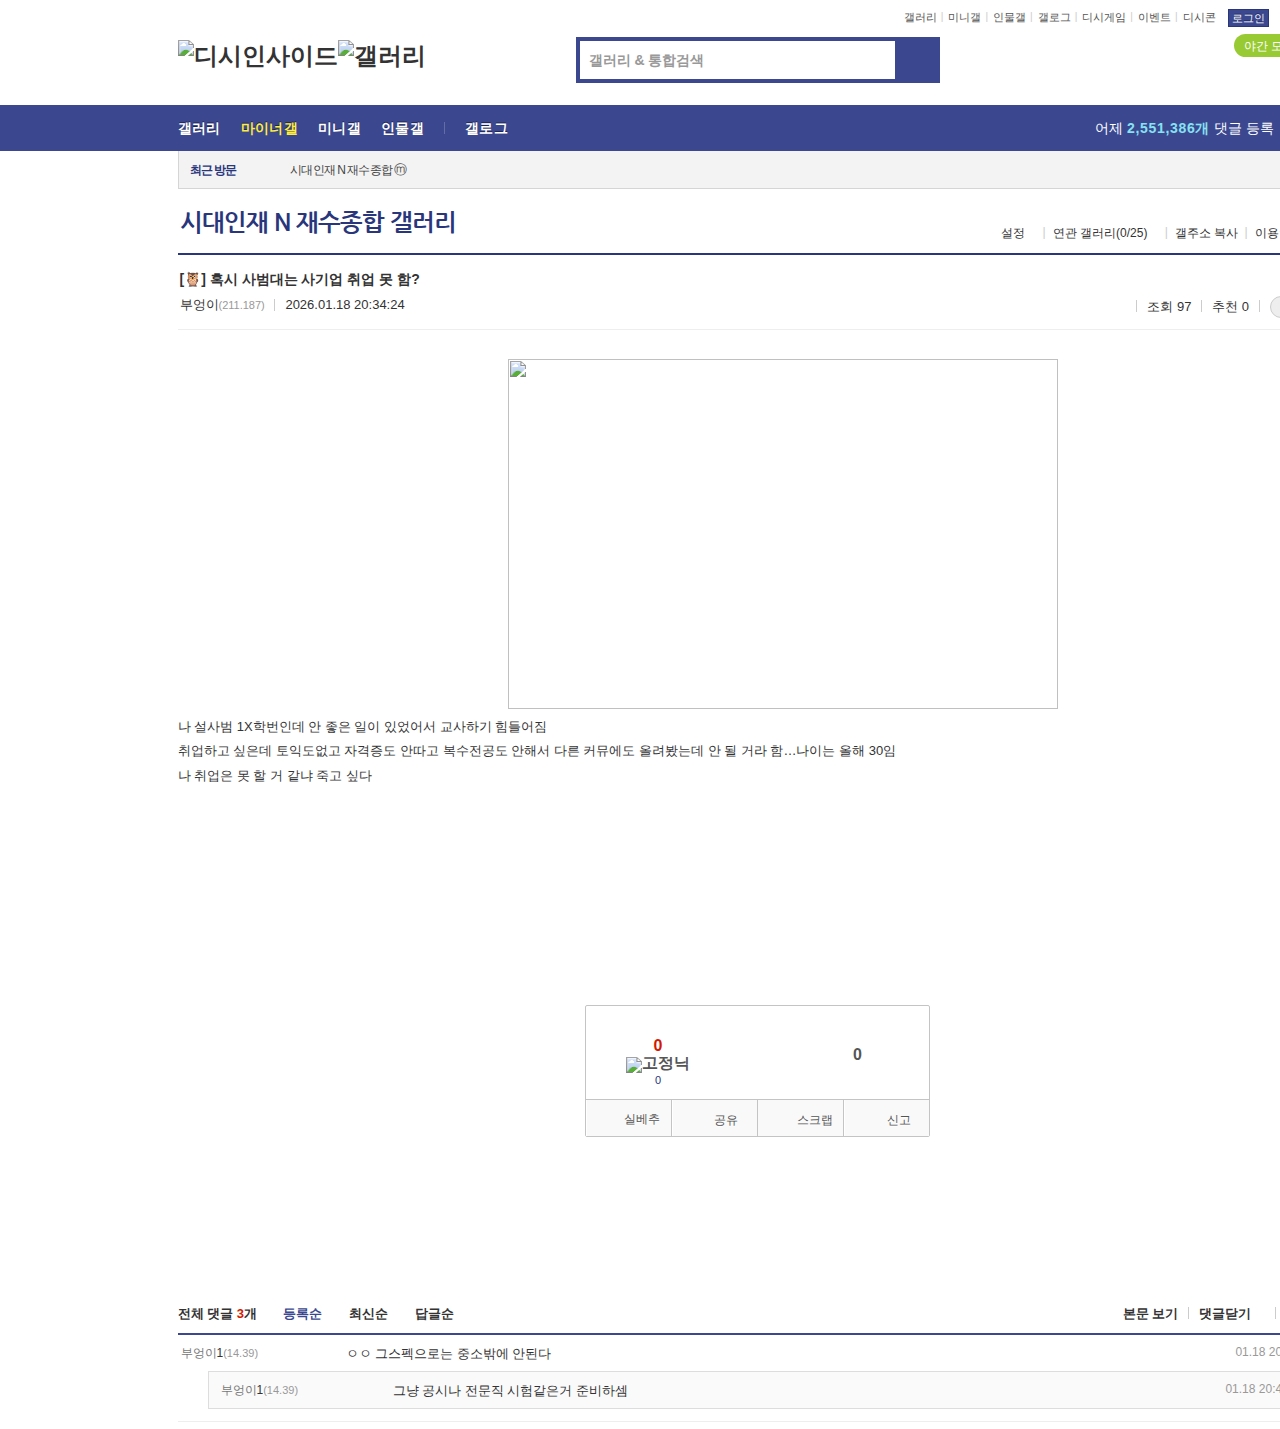Image resolution: width=1280 pixels, height=1429 pixels.
Task: Focus the 갤러리 & 통합검색 search field
Action: [737, 60]
